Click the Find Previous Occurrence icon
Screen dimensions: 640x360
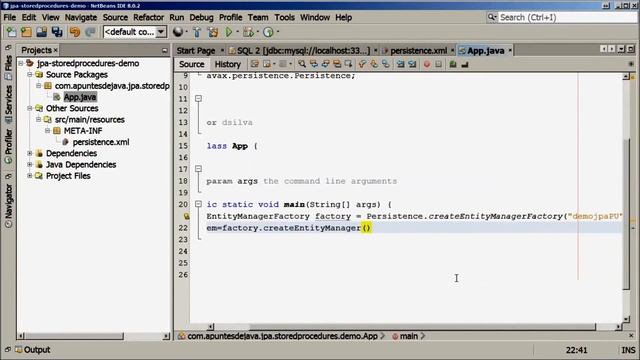point(313,64)
